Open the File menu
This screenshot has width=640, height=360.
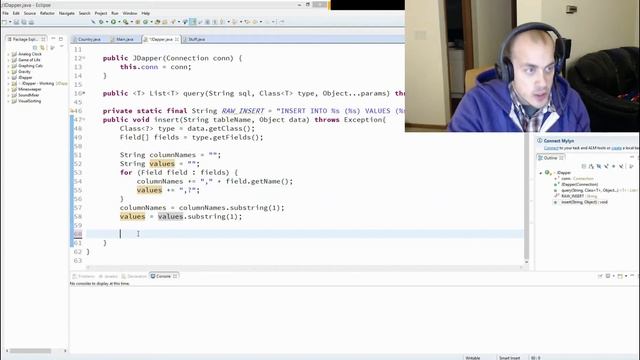tap(5, 13)
